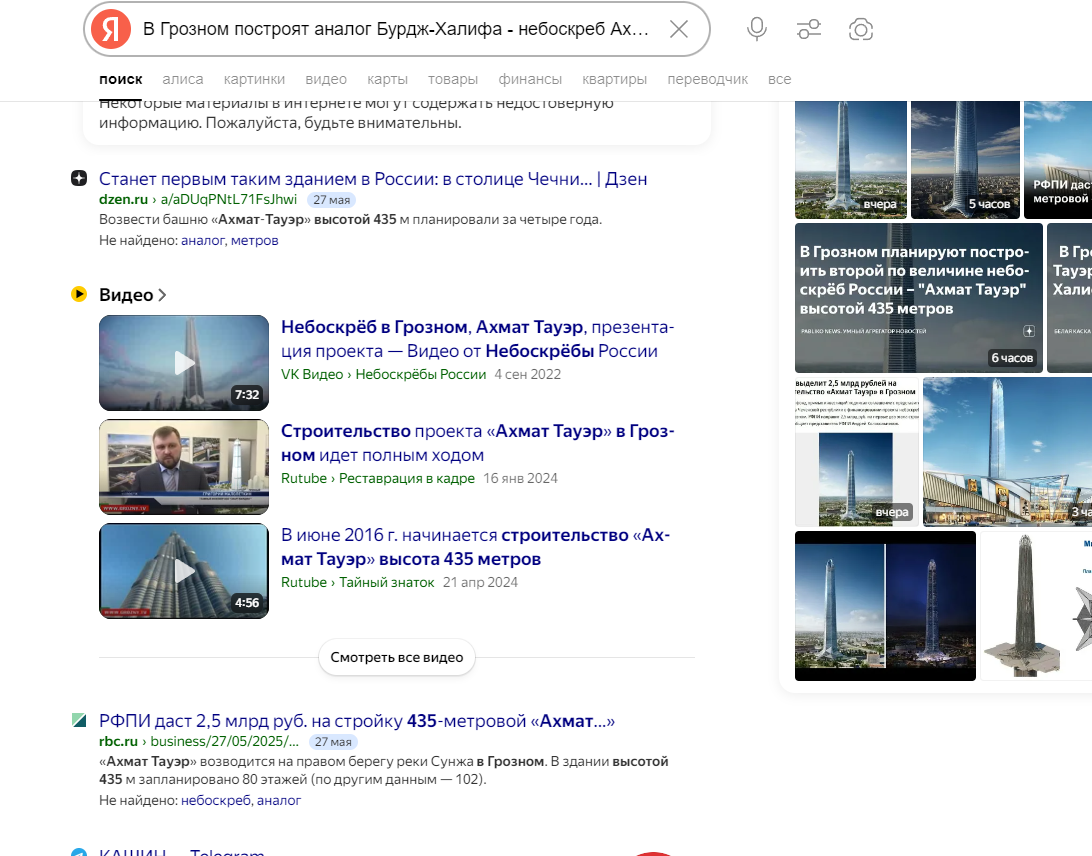Start voice search via microphone icon
The width and height of the screenshot is (1092, 856).
(756, 29)
